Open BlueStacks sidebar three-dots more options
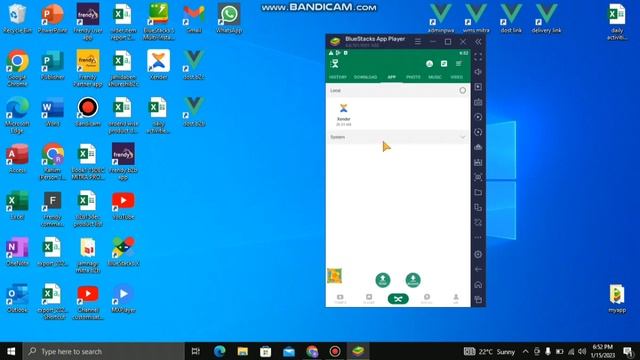The height and width of the screenshot is (360, 640). click(x=478, y=238)
